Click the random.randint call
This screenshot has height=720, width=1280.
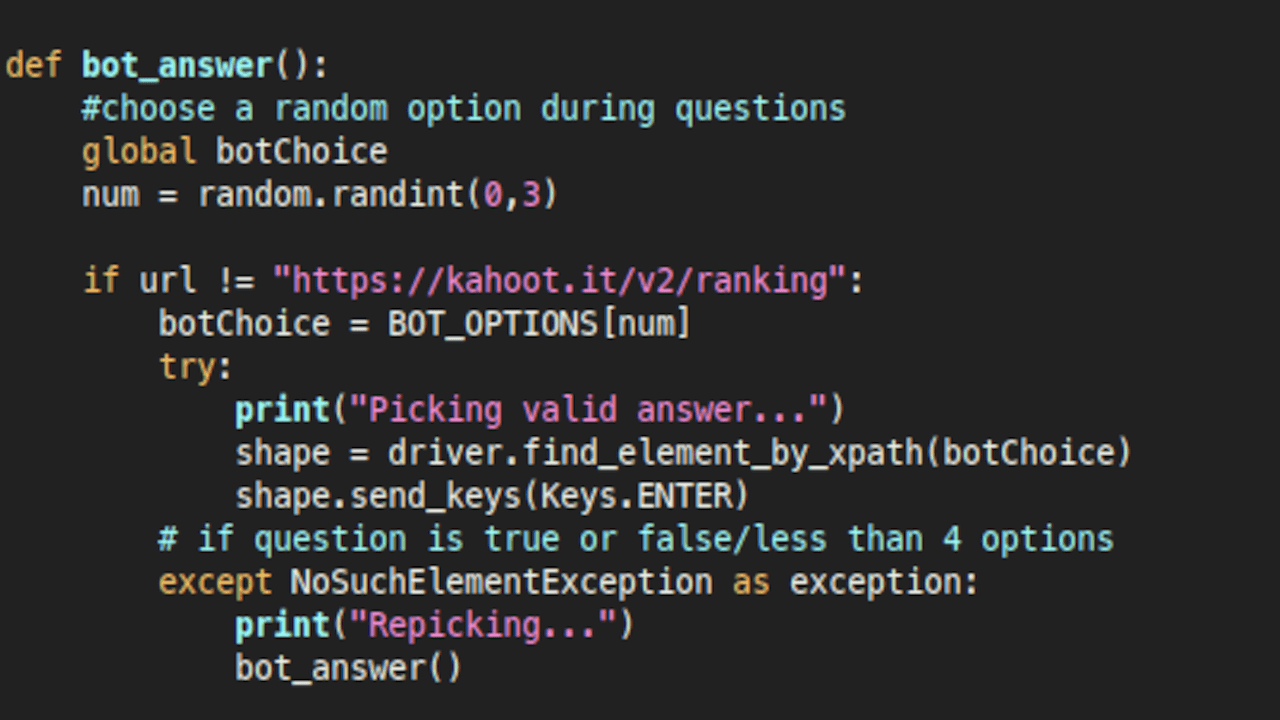(378, 195)
